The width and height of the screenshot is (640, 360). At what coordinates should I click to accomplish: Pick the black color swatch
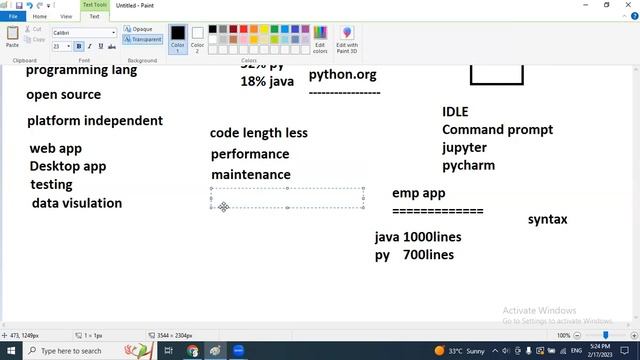pos(213,29)
